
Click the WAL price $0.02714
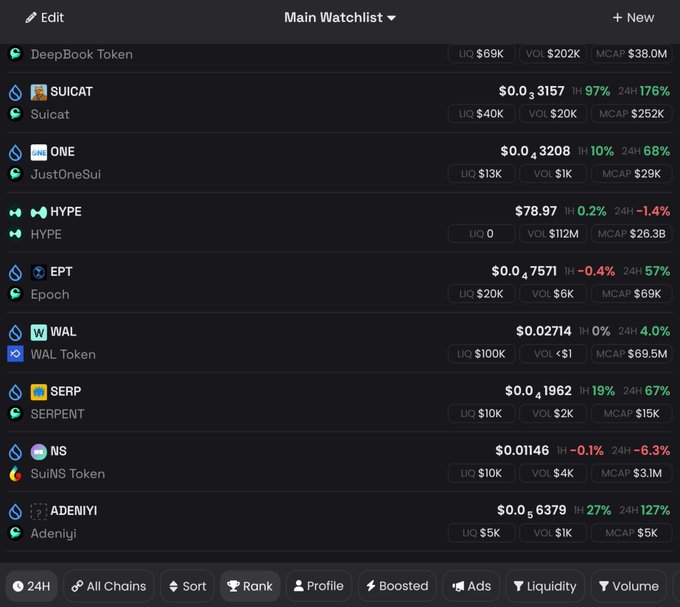tap(543, 331)
